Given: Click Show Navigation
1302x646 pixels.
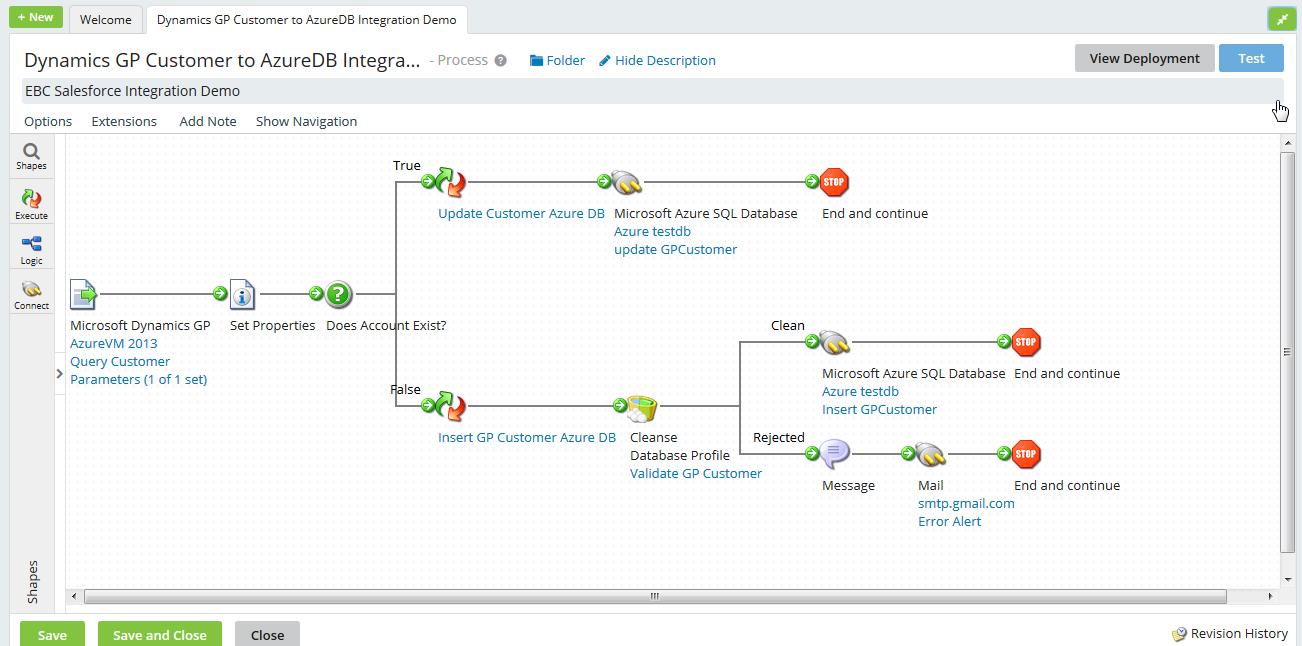Looking at the screenshot, I should 306,122.
